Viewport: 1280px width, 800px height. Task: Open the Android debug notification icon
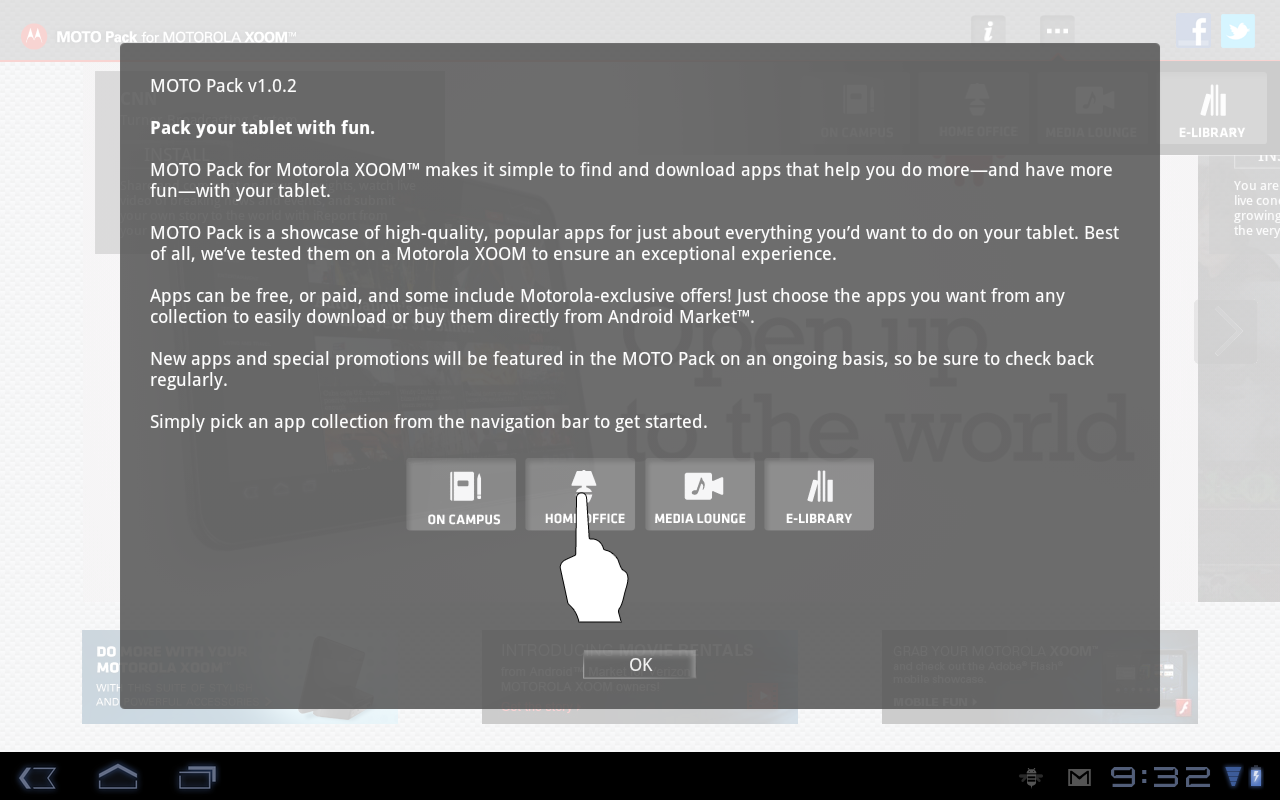(1030, 777)
